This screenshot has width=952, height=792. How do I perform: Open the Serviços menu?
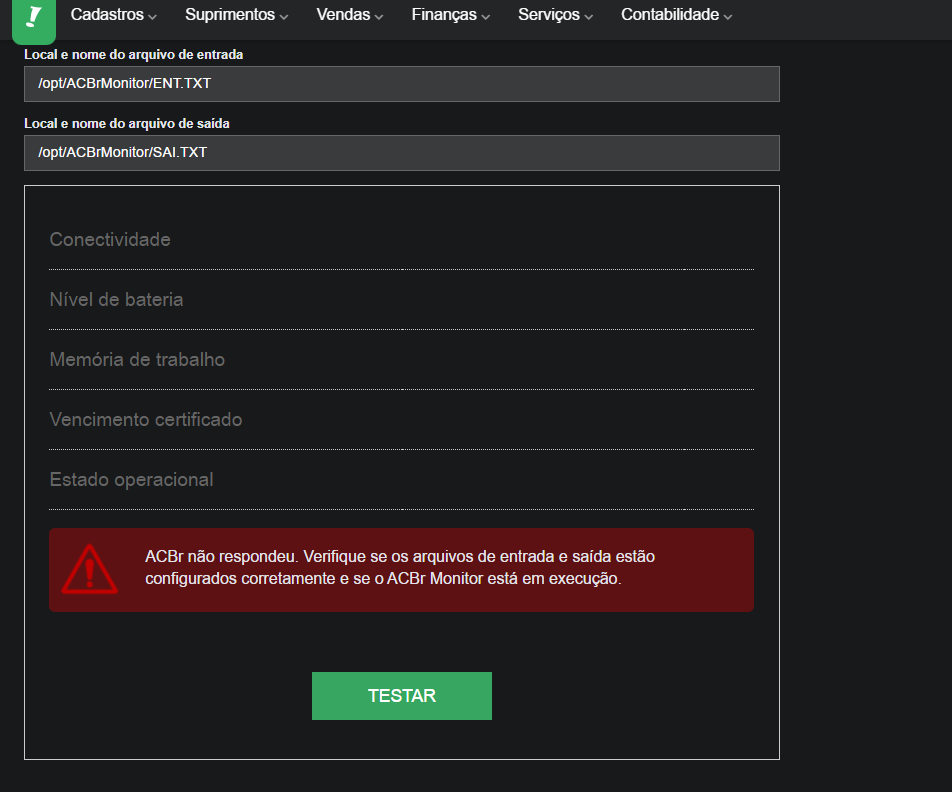point(555,15)
